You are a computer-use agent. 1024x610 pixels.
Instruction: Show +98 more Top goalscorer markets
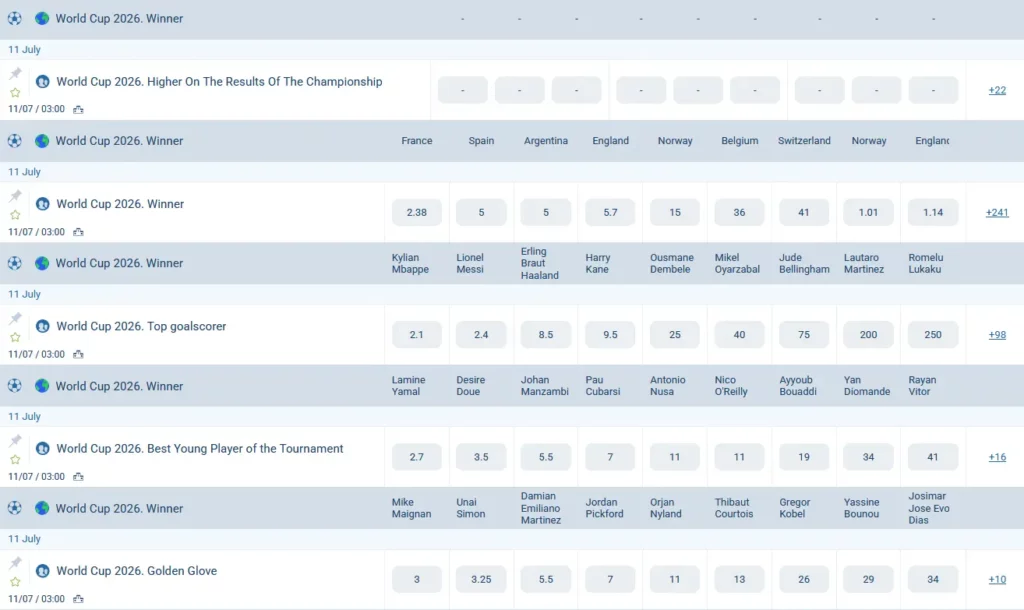[997, 334]
